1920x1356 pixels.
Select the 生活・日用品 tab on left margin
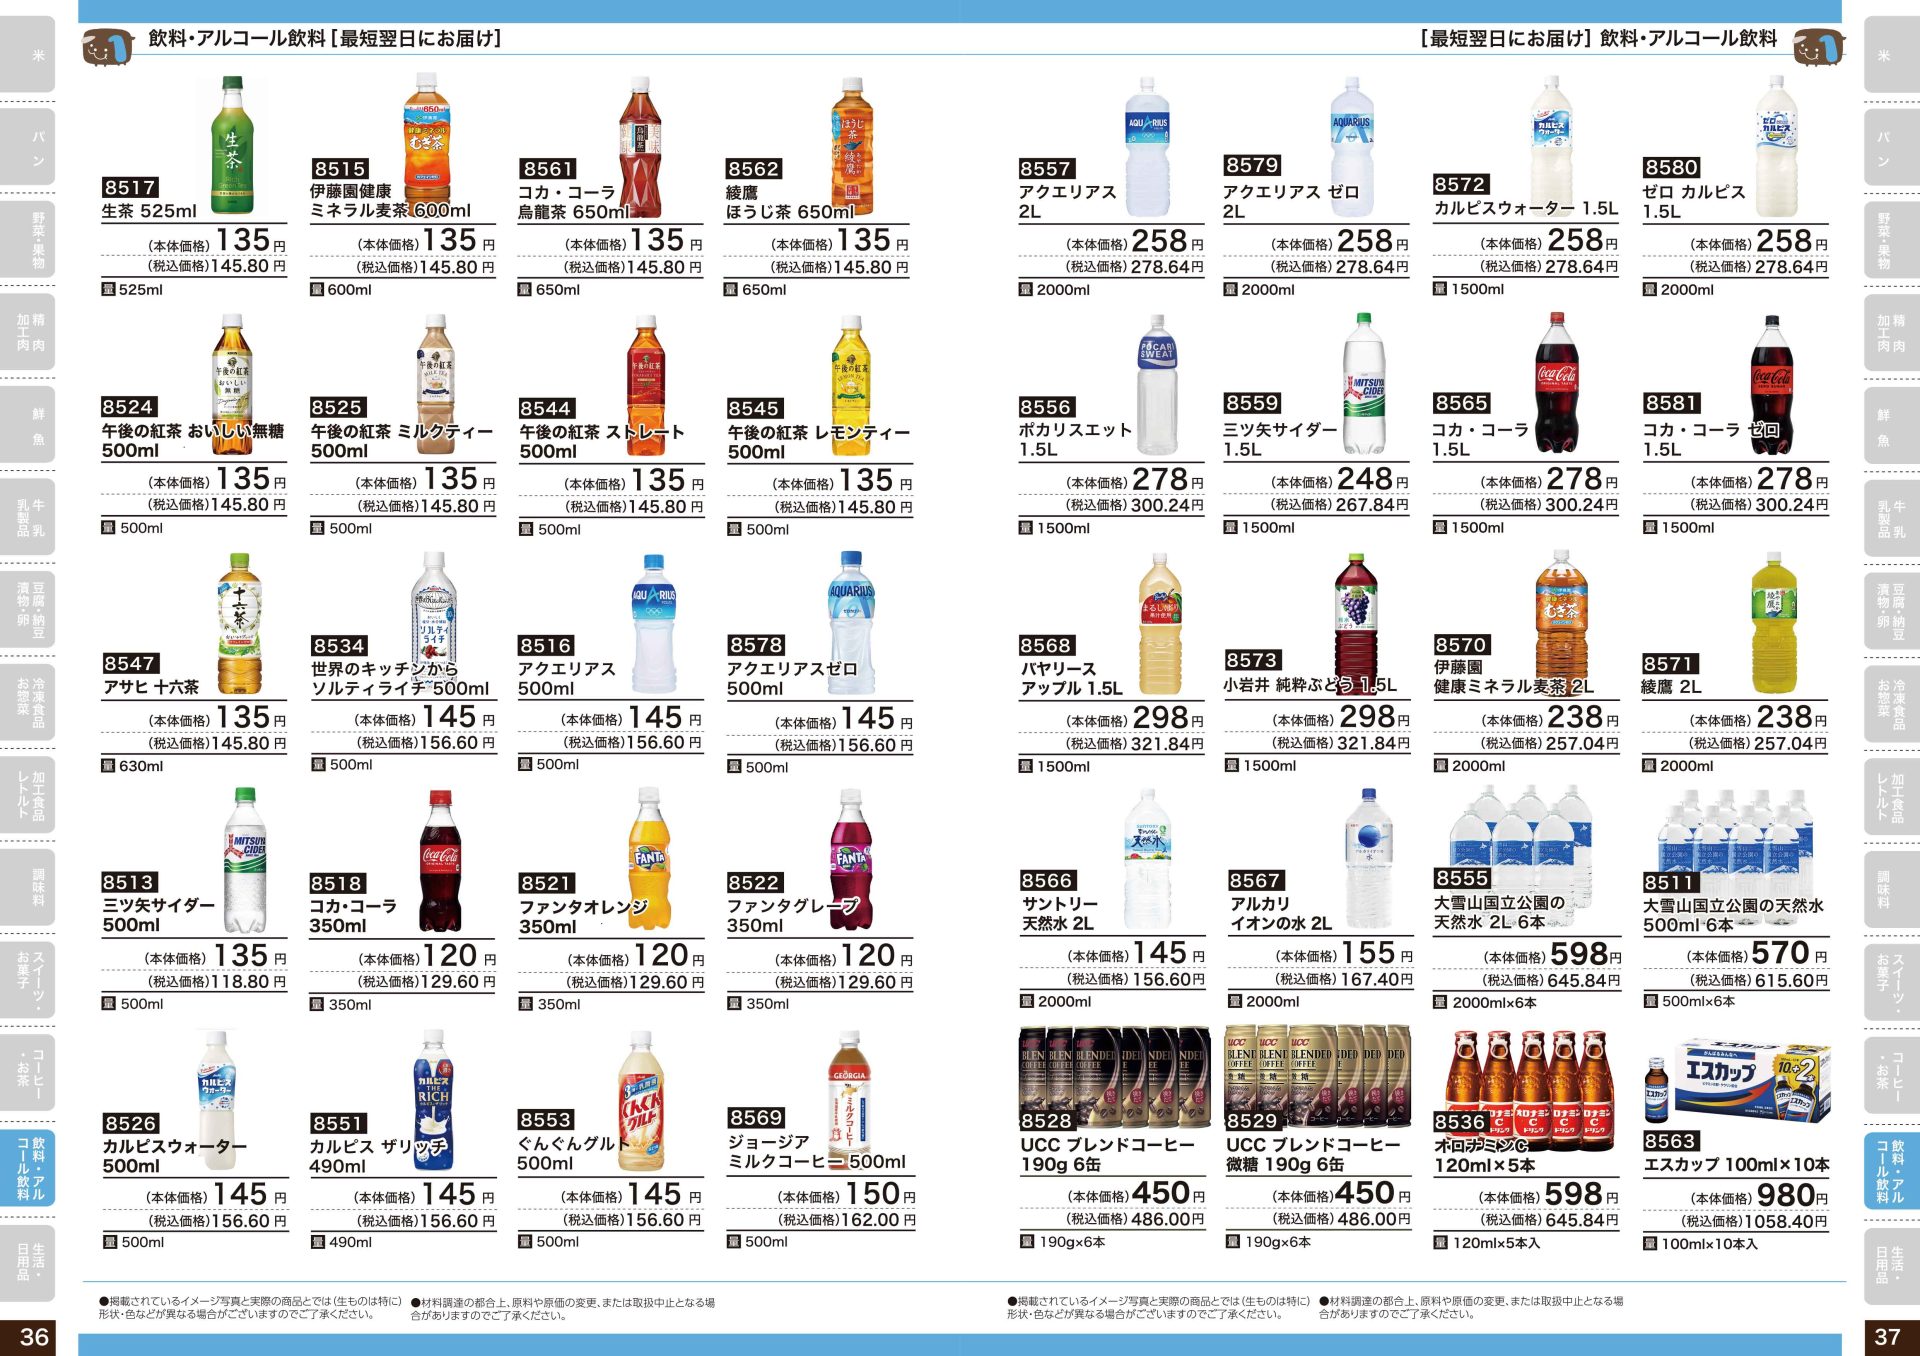point(27,1261)
